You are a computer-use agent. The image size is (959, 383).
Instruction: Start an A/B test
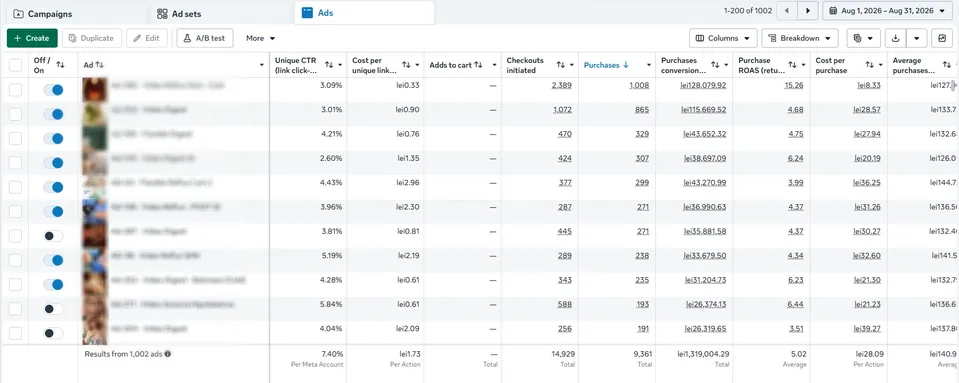[204, 38]
